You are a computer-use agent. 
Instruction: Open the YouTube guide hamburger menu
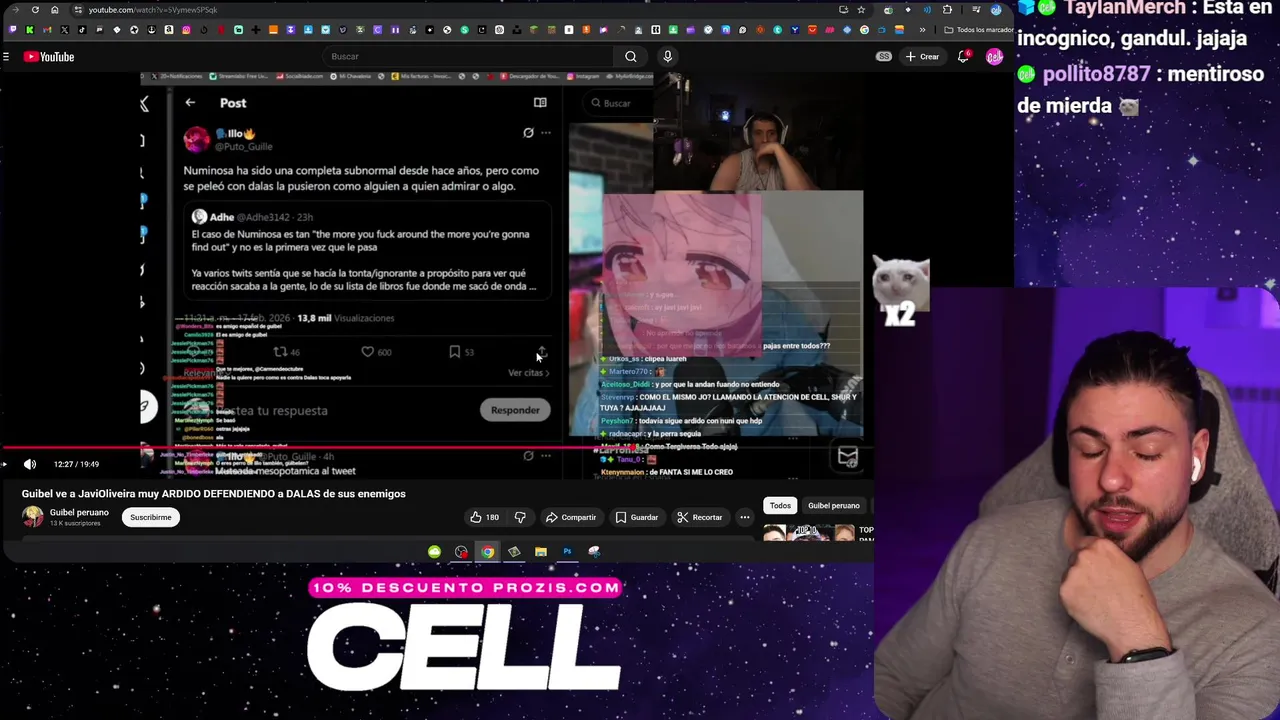tap(6, 57)
